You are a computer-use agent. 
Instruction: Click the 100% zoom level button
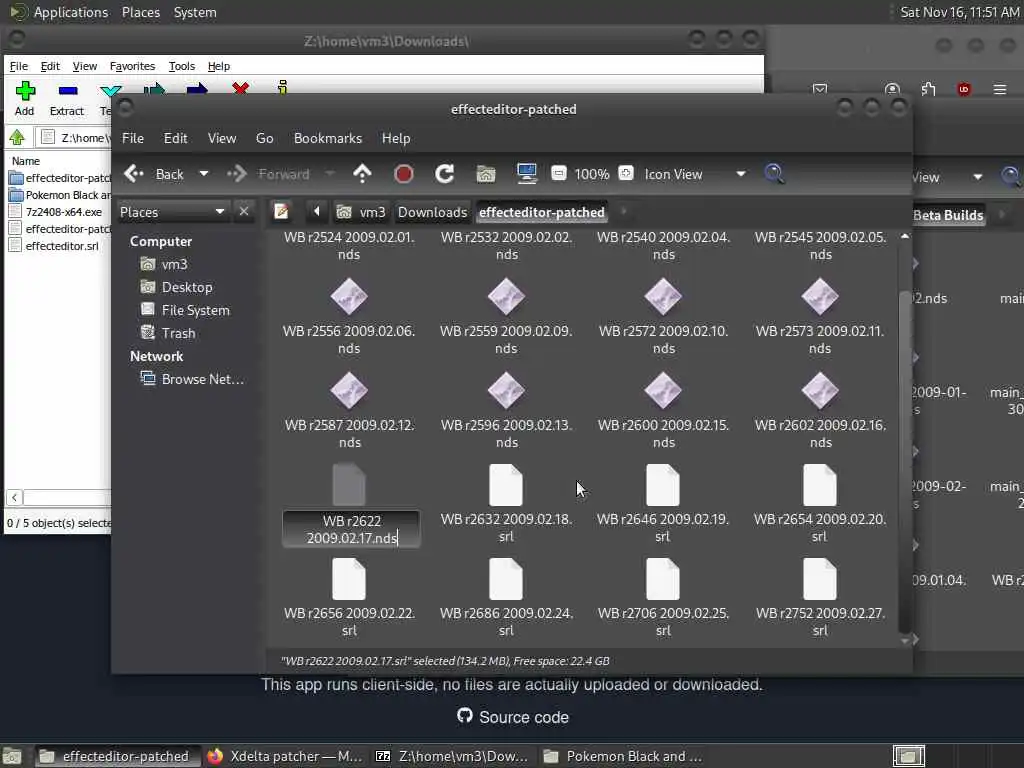[592, 174]
